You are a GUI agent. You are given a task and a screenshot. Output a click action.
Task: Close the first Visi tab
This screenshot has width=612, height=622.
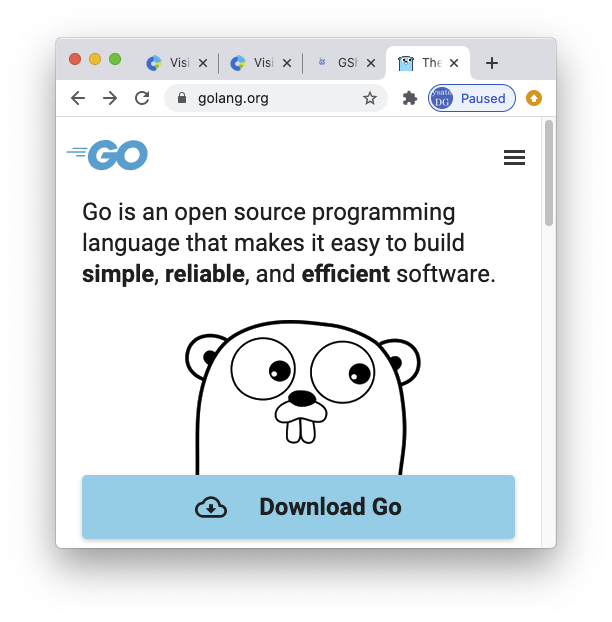tap(203, 63)
